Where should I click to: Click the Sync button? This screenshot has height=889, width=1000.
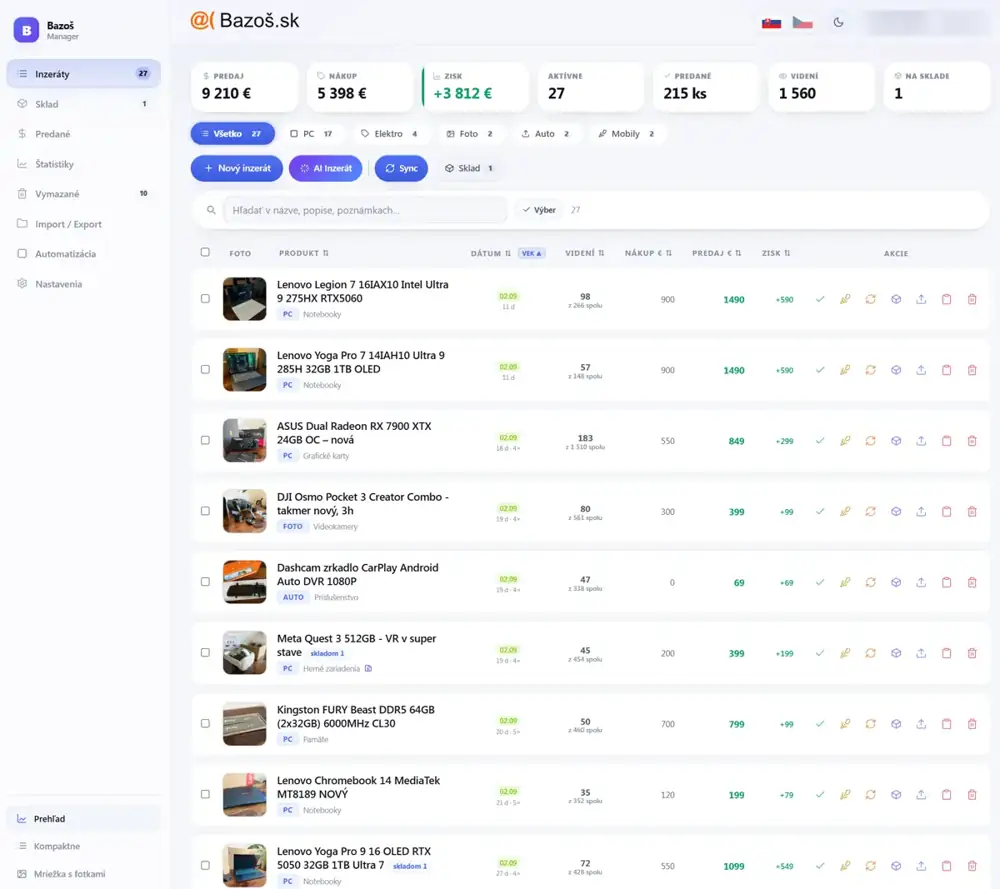401,168
